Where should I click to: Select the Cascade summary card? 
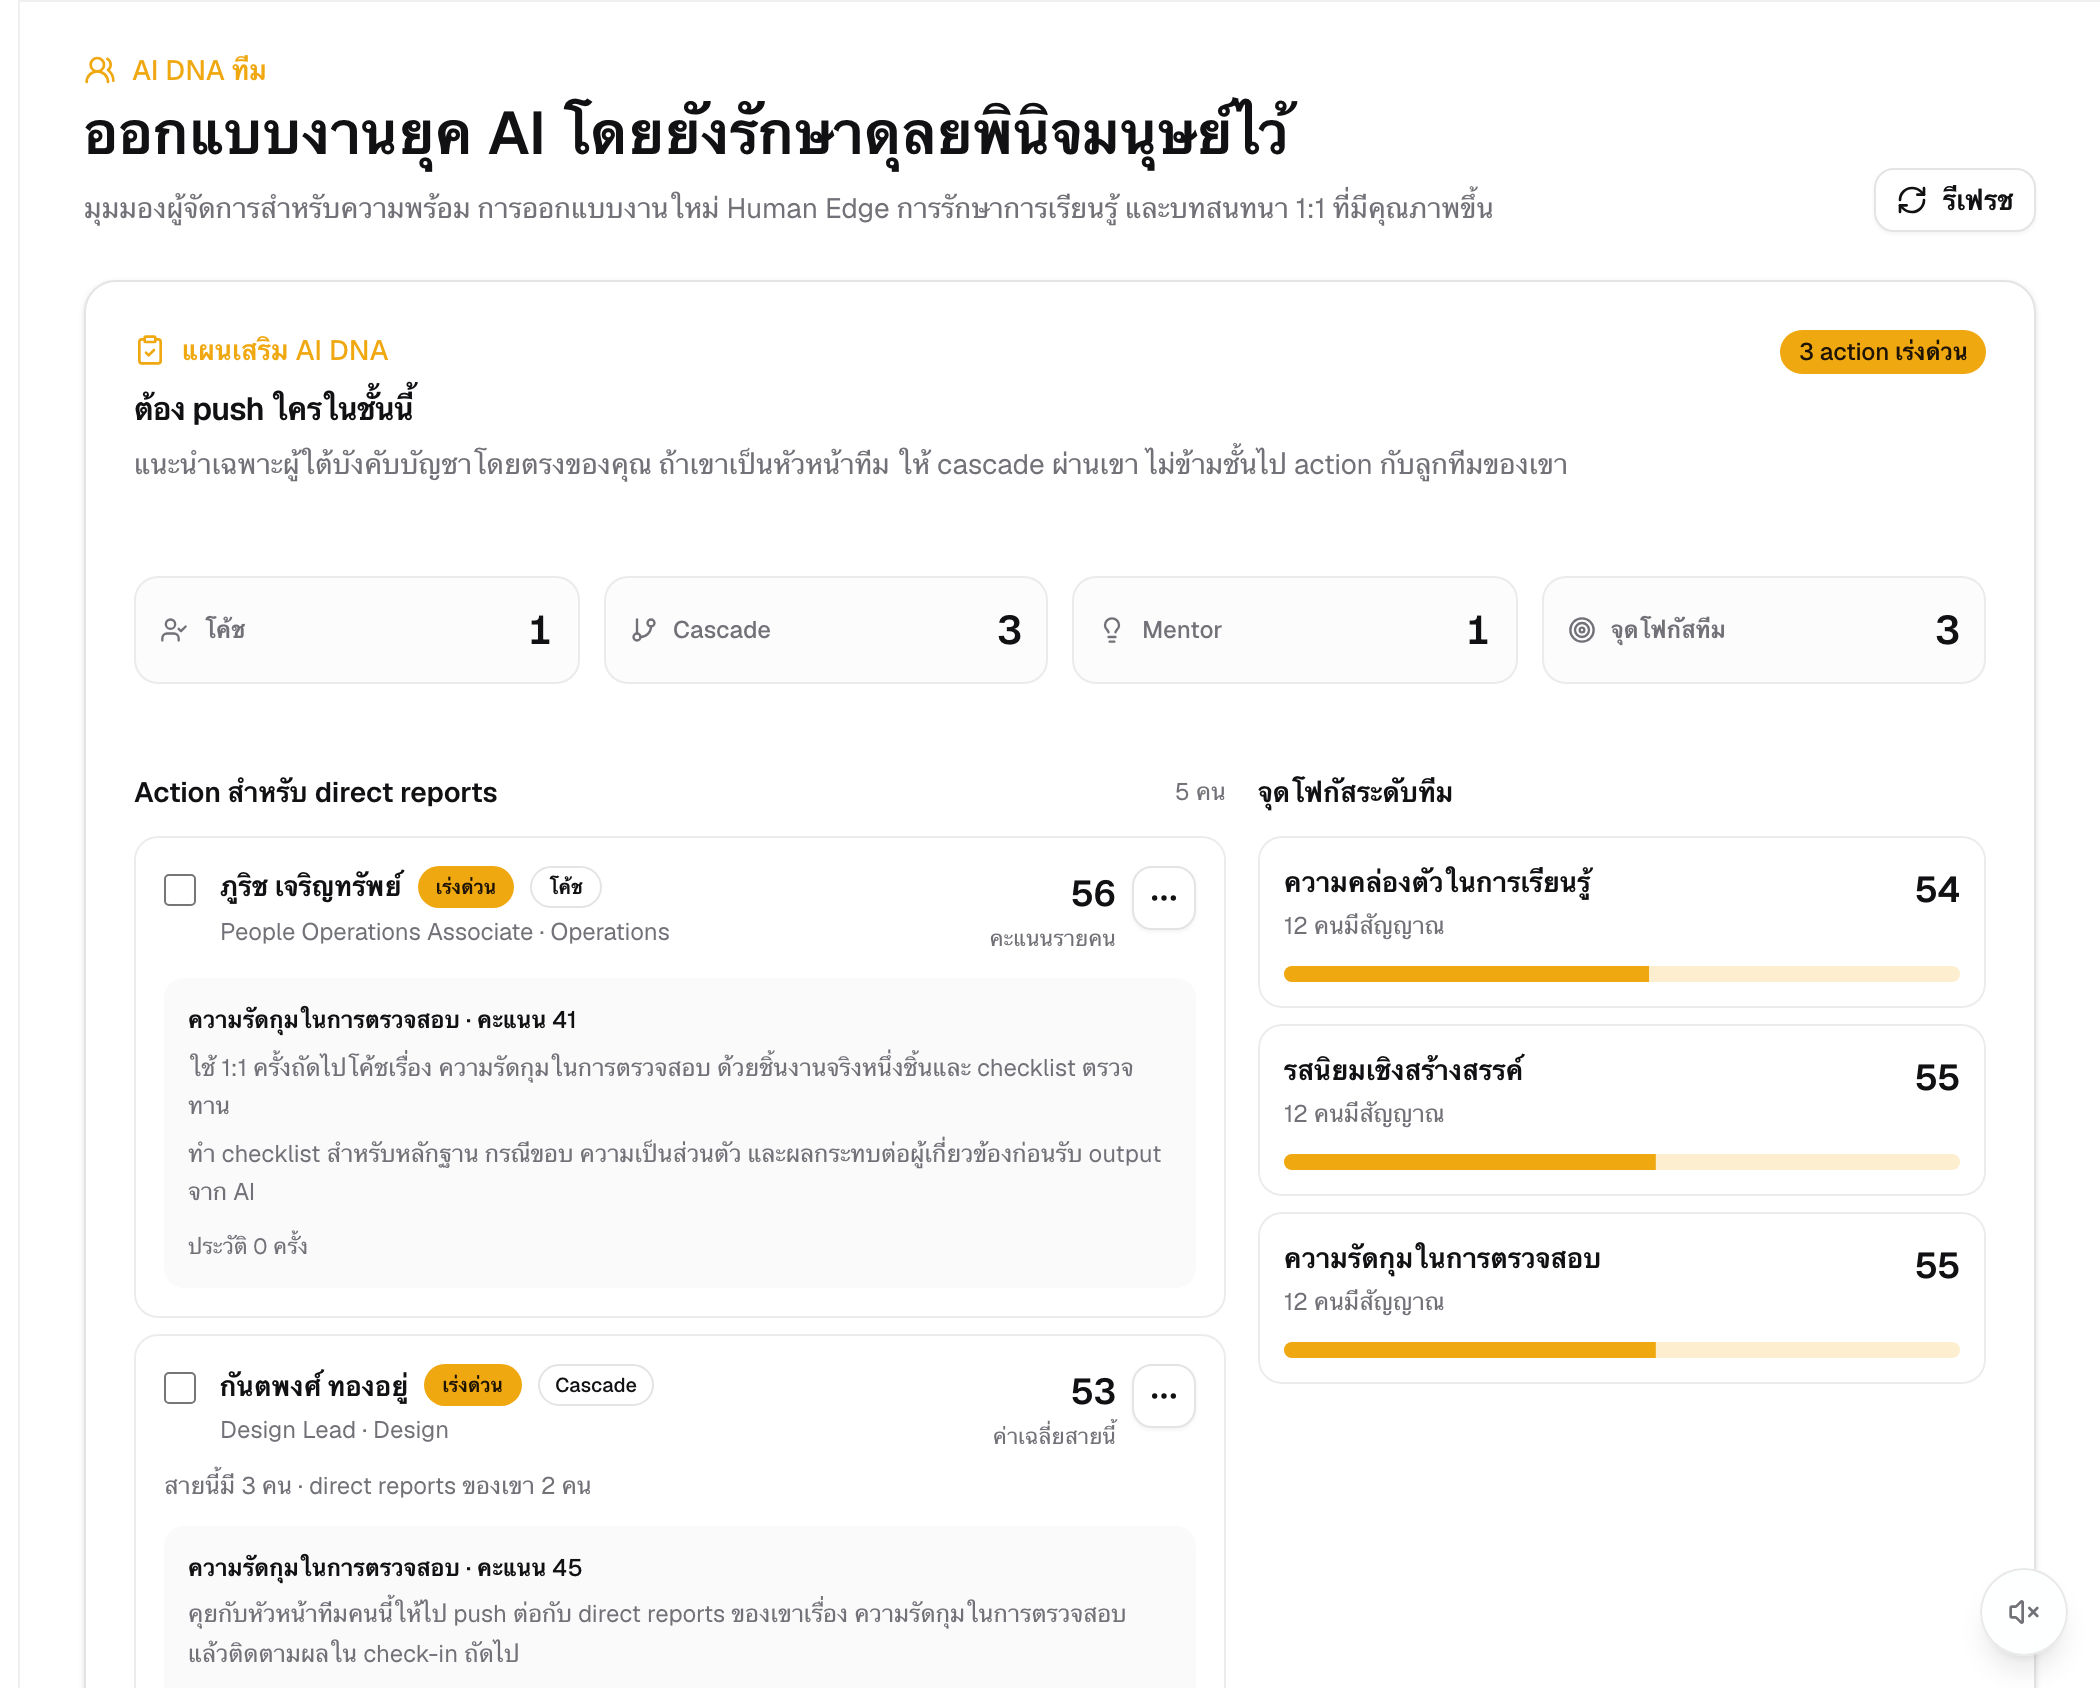825,630
